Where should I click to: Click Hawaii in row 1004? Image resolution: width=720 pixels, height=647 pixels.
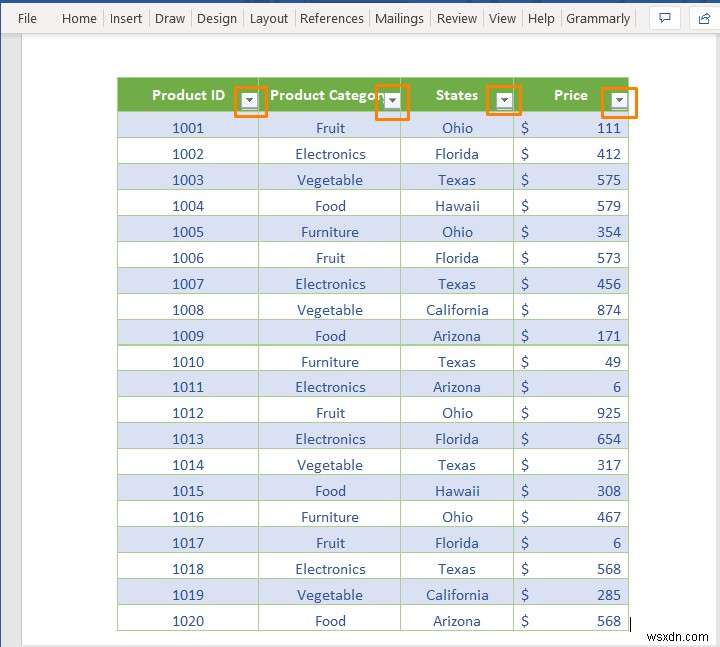click(x=457, y=206)
